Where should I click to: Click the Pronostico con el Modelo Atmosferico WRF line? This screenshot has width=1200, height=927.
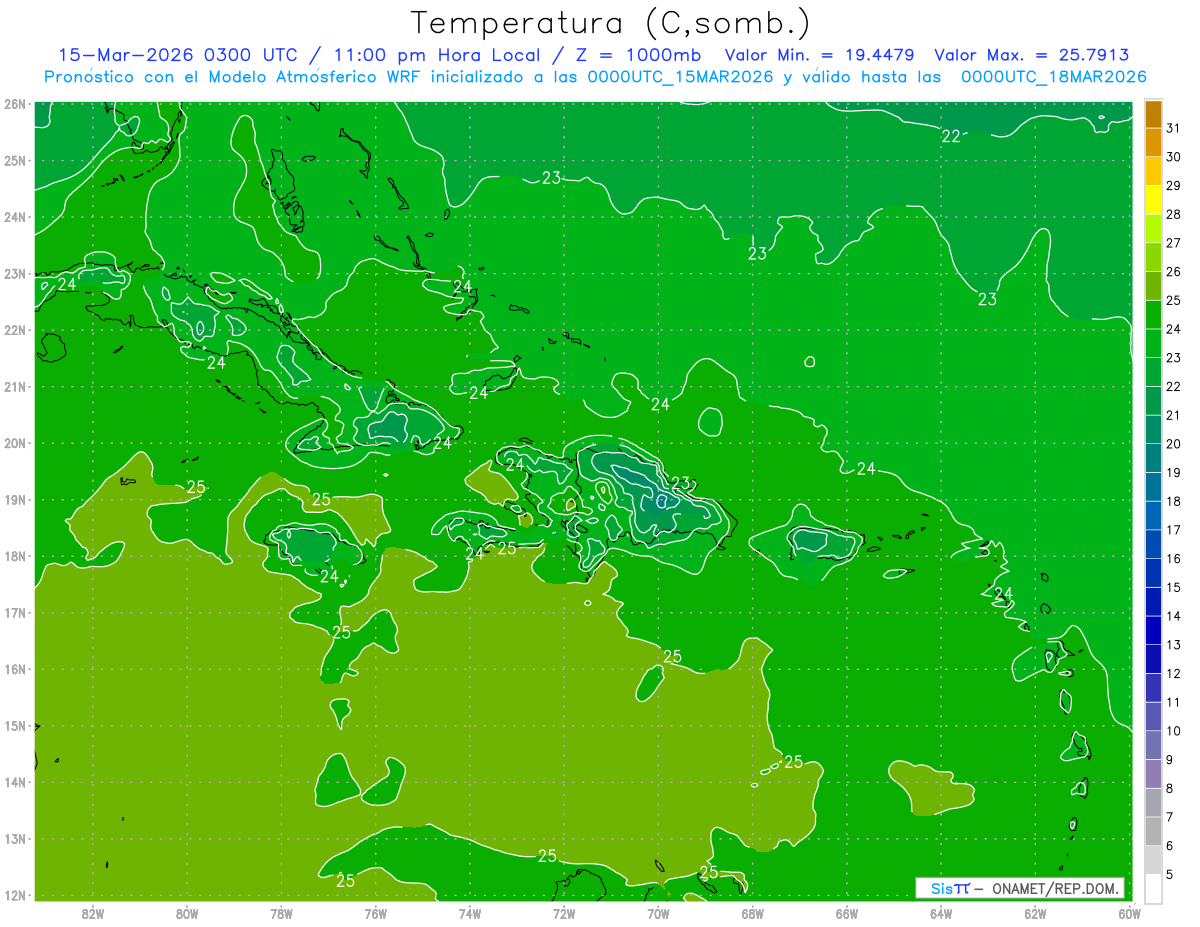click(596, 77)
